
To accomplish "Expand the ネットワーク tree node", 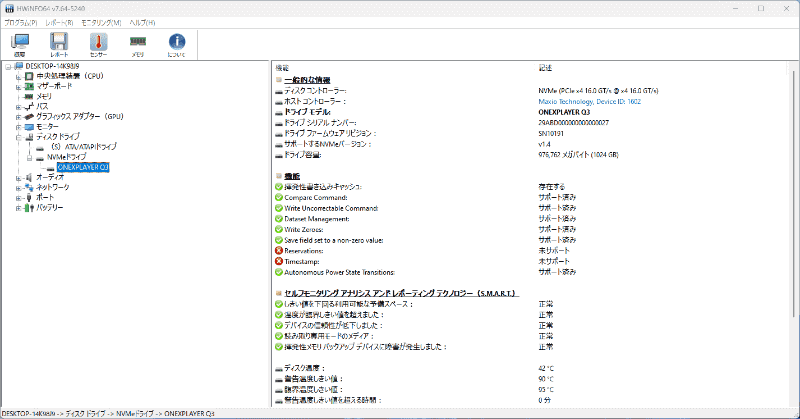I will coord(18,188).
